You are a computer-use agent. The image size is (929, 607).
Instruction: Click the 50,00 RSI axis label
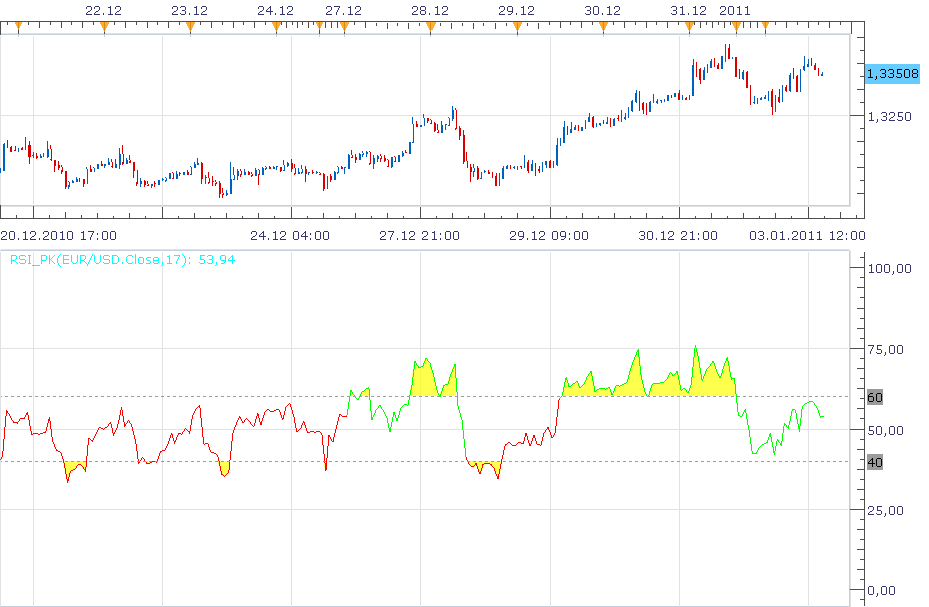pyautogui.click(x=886, y=431)
